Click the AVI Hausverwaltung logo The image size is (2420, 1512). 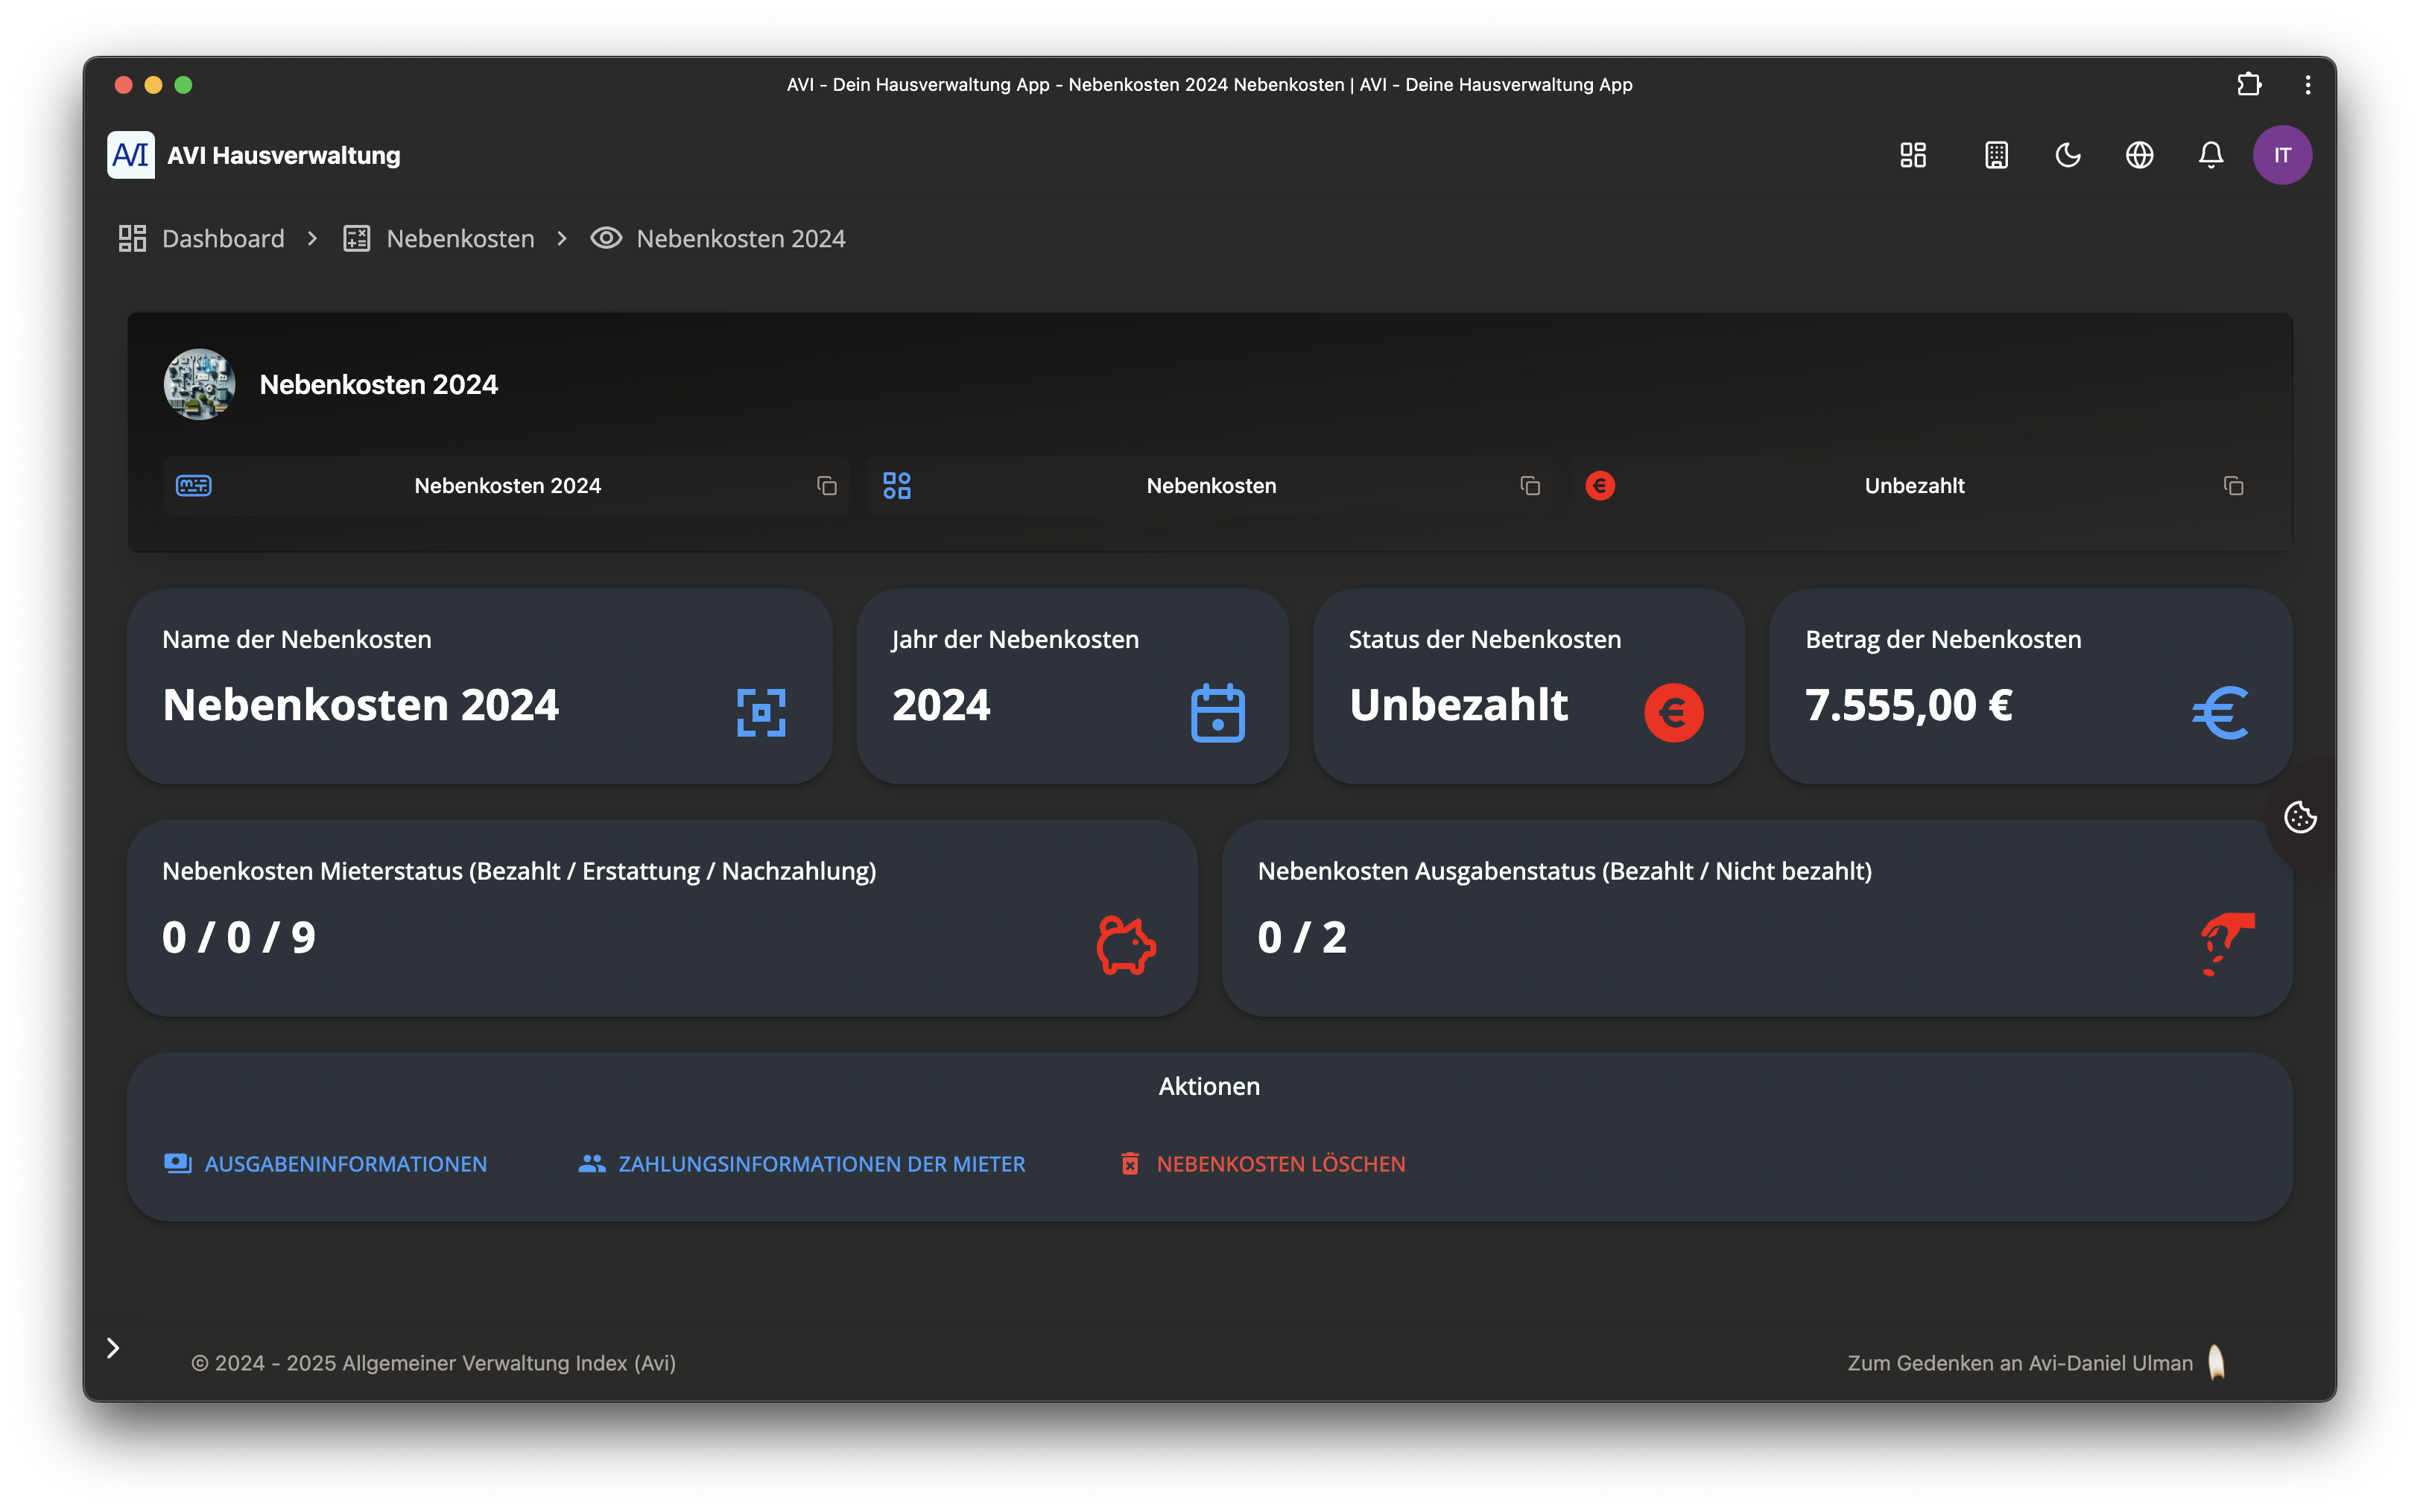131,155
